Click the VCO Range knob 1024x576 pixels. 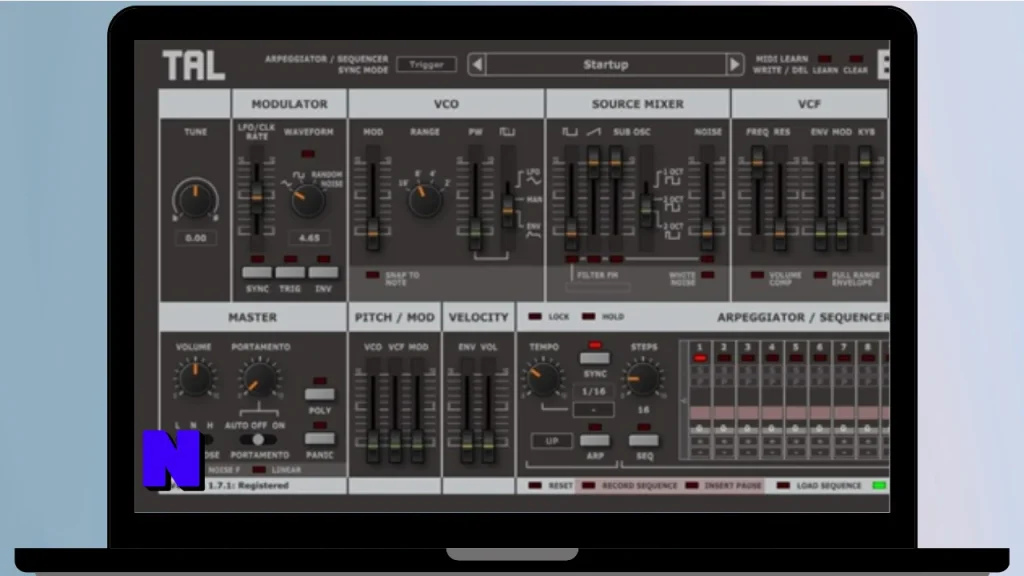[x=424, y=200]
